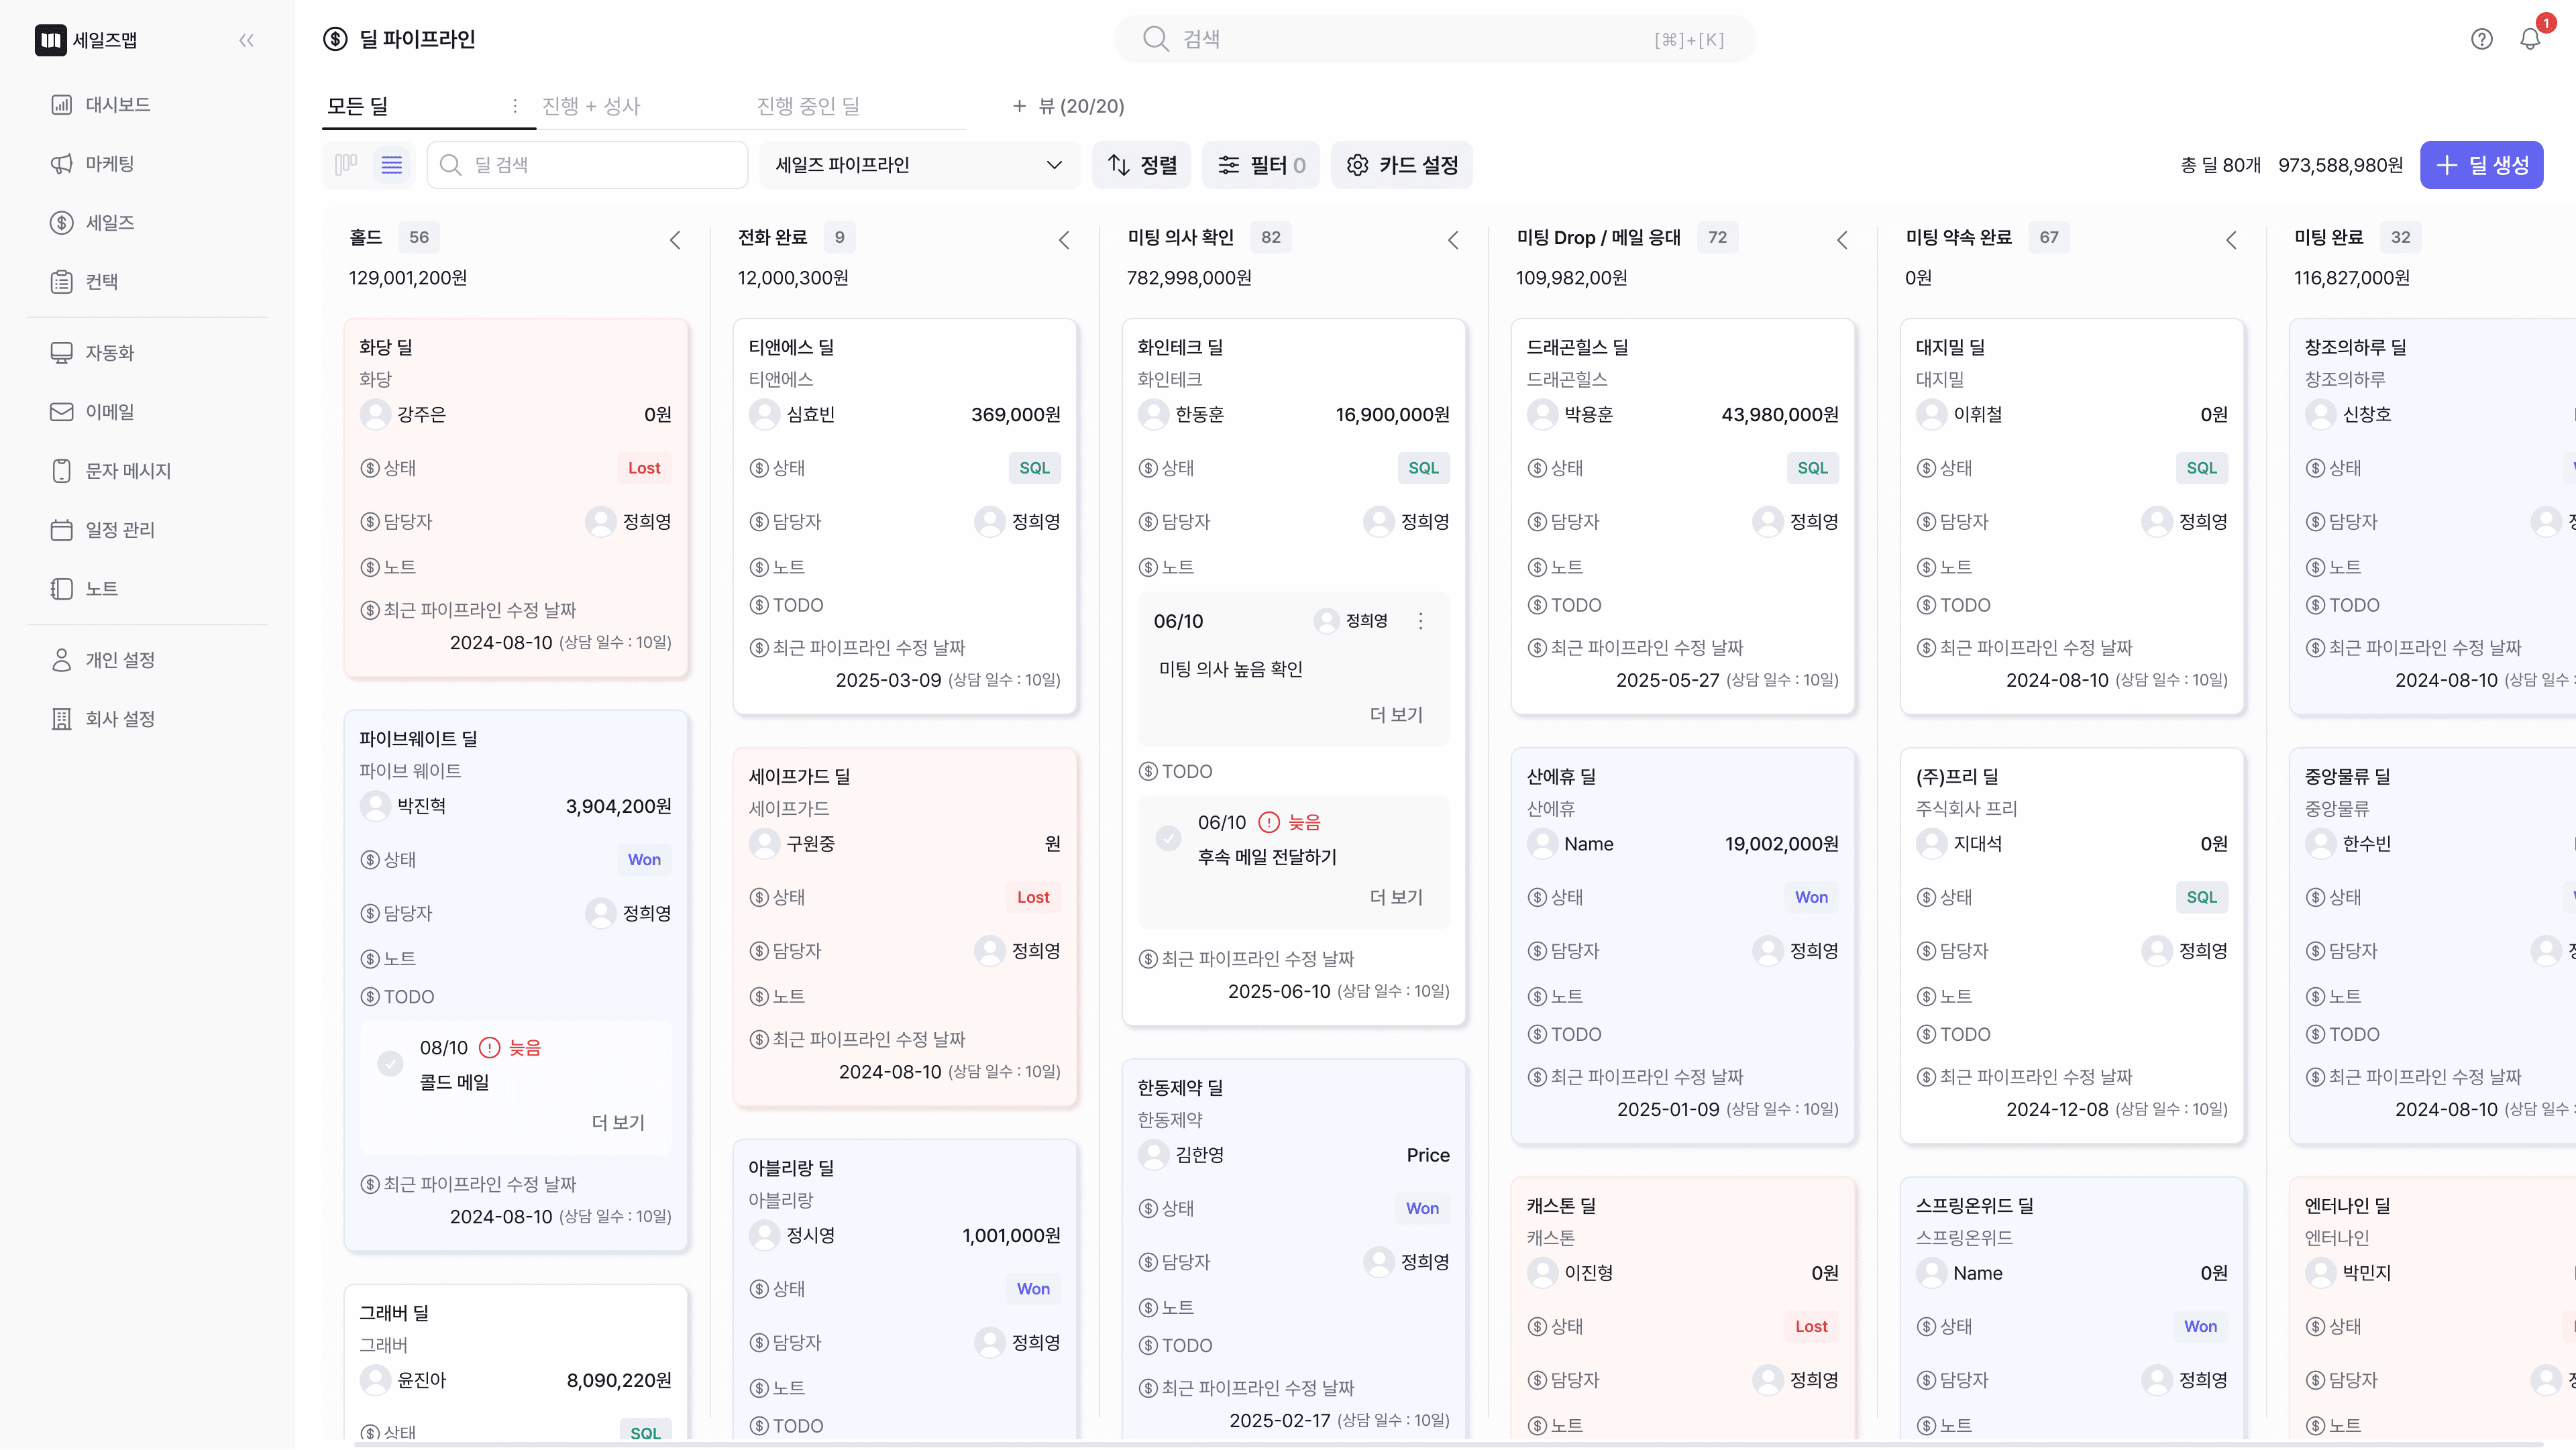Open 컨택 in the sidebar
This screenshot has height=1450, width=2576.
[84, 281]
